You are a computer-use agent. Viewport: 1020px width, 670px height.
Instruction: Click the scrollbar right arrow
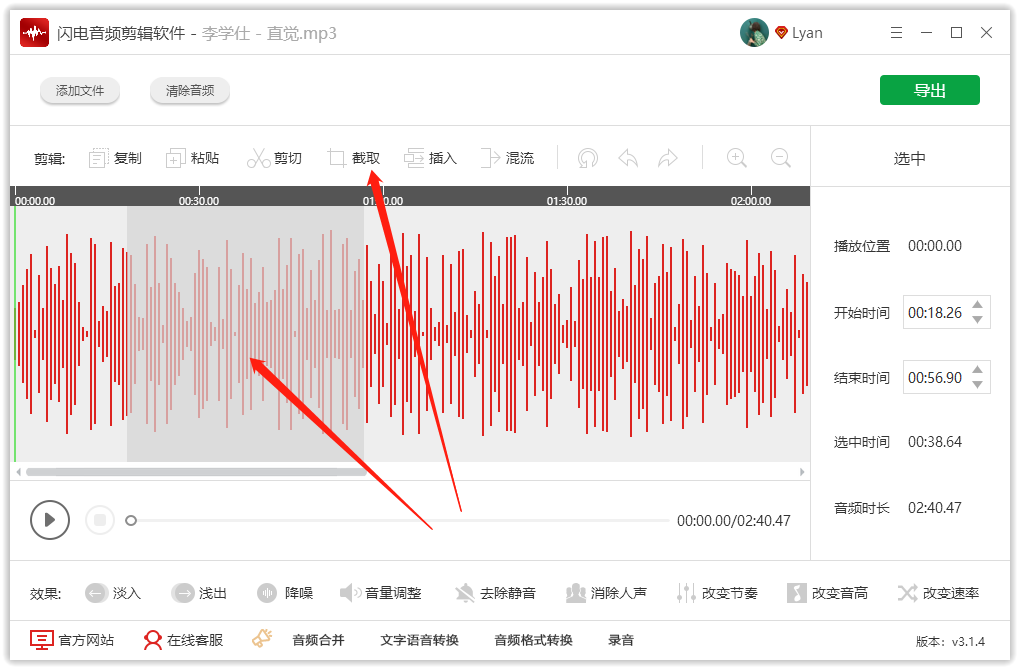pos(802,472)
